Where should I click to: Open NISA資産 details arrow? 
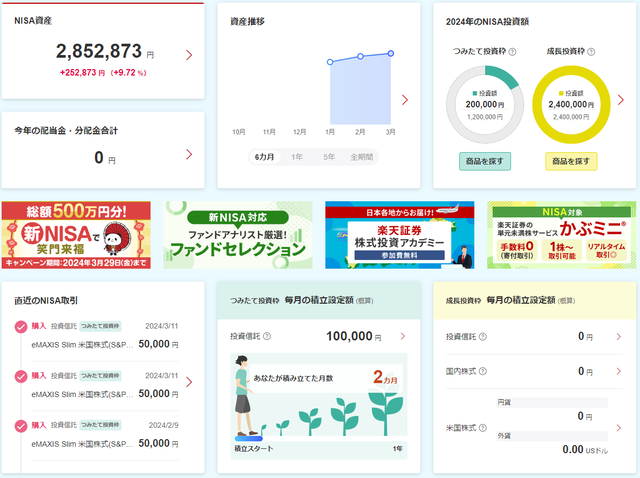(x=189, y=55)
